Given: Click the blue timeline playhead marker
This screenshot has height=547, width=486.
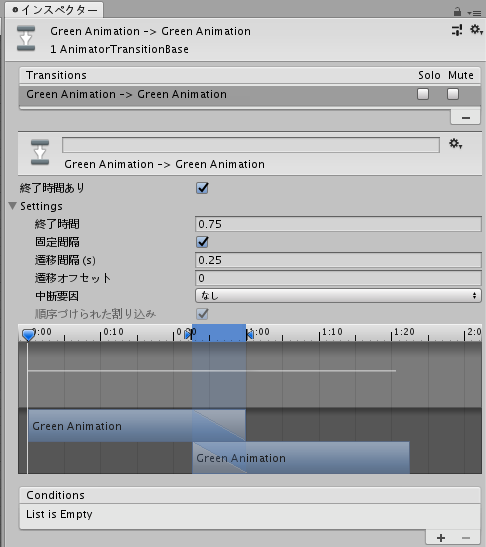Looking at the screenshot, I should [x=28, y=335].
